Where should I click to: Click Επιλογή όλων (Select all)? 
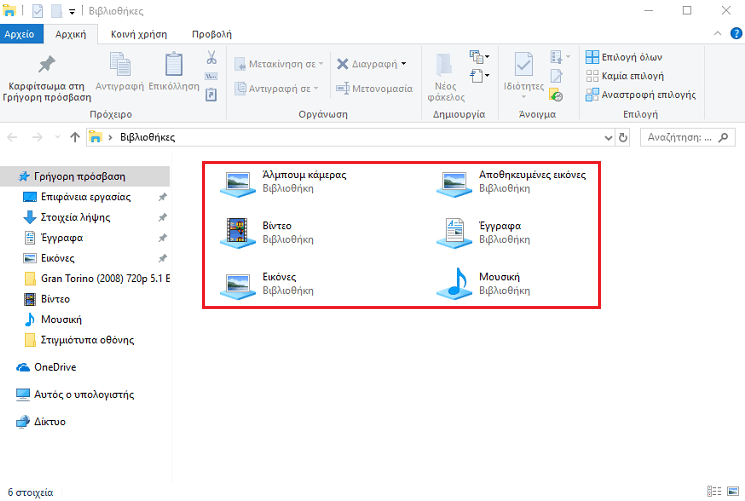point(624,57)
